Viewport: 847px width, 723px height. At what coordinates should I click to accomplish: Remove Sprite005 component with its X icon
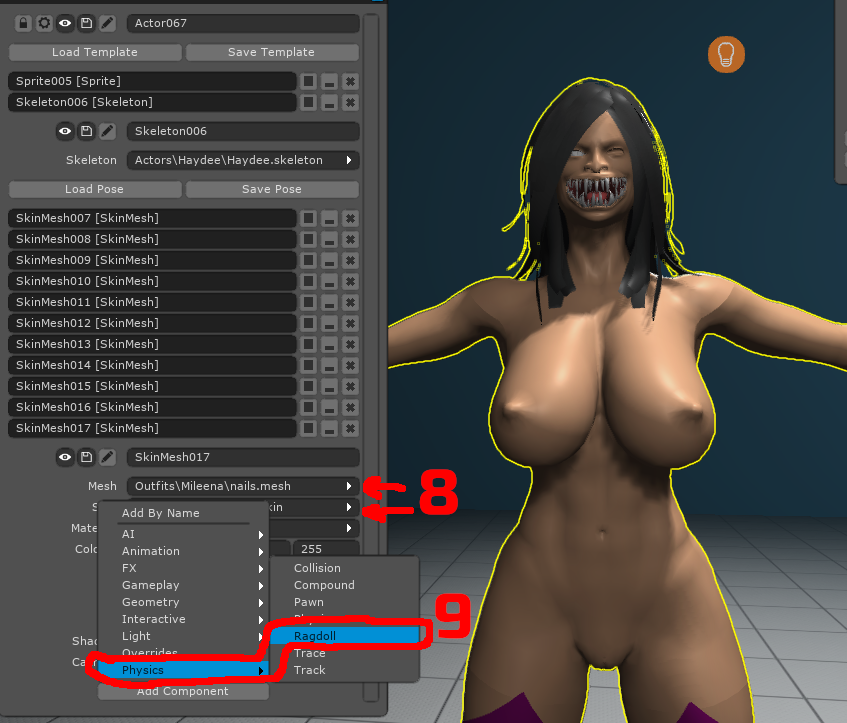point(350,82)
